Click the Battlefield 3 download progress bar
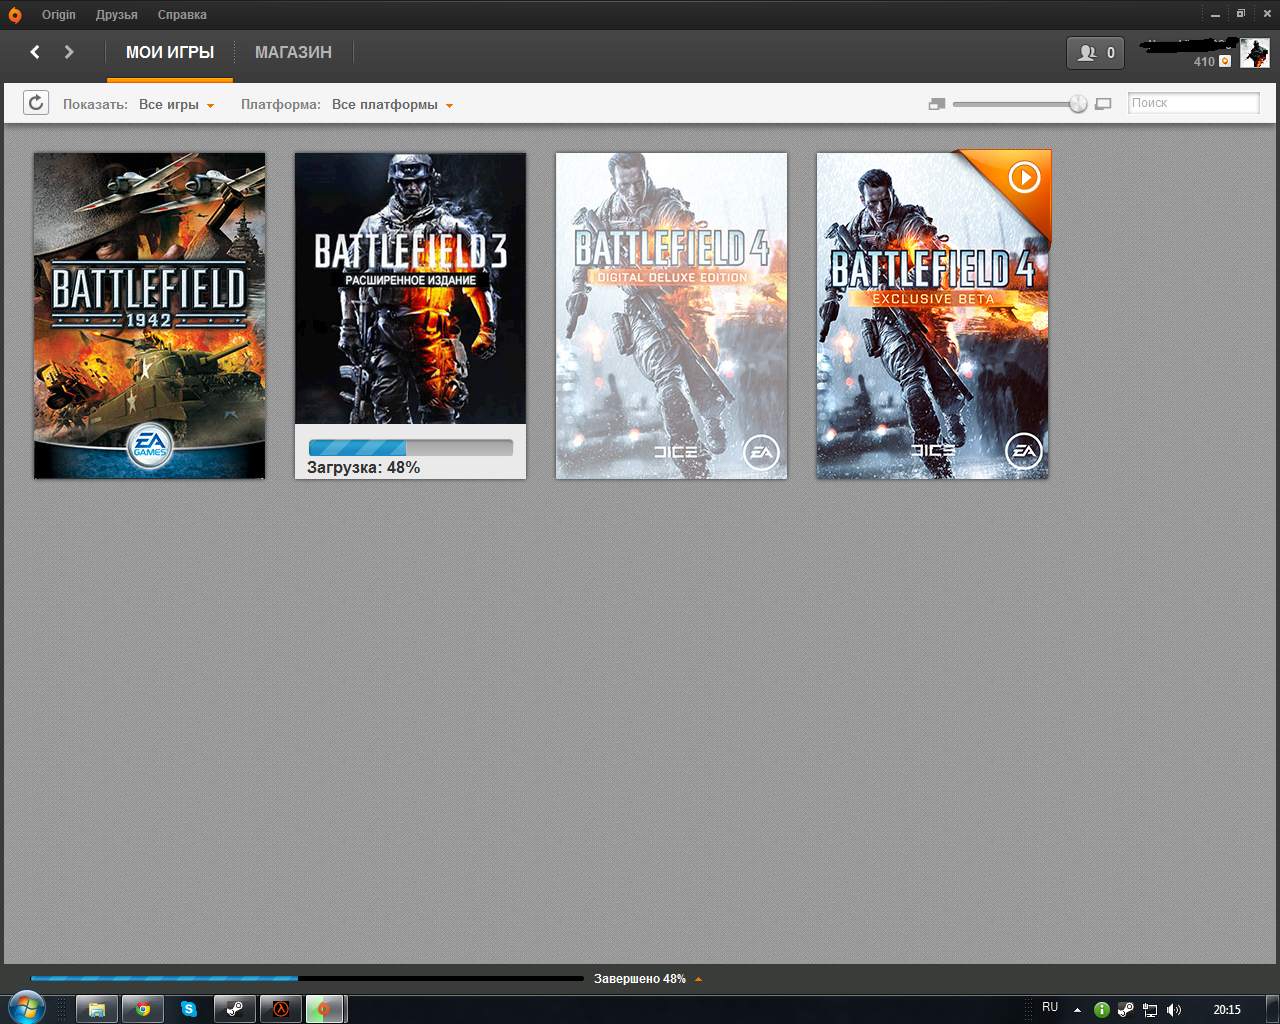The height and width of the screenshot is (1024, 1280). click(x=411, y=448)
